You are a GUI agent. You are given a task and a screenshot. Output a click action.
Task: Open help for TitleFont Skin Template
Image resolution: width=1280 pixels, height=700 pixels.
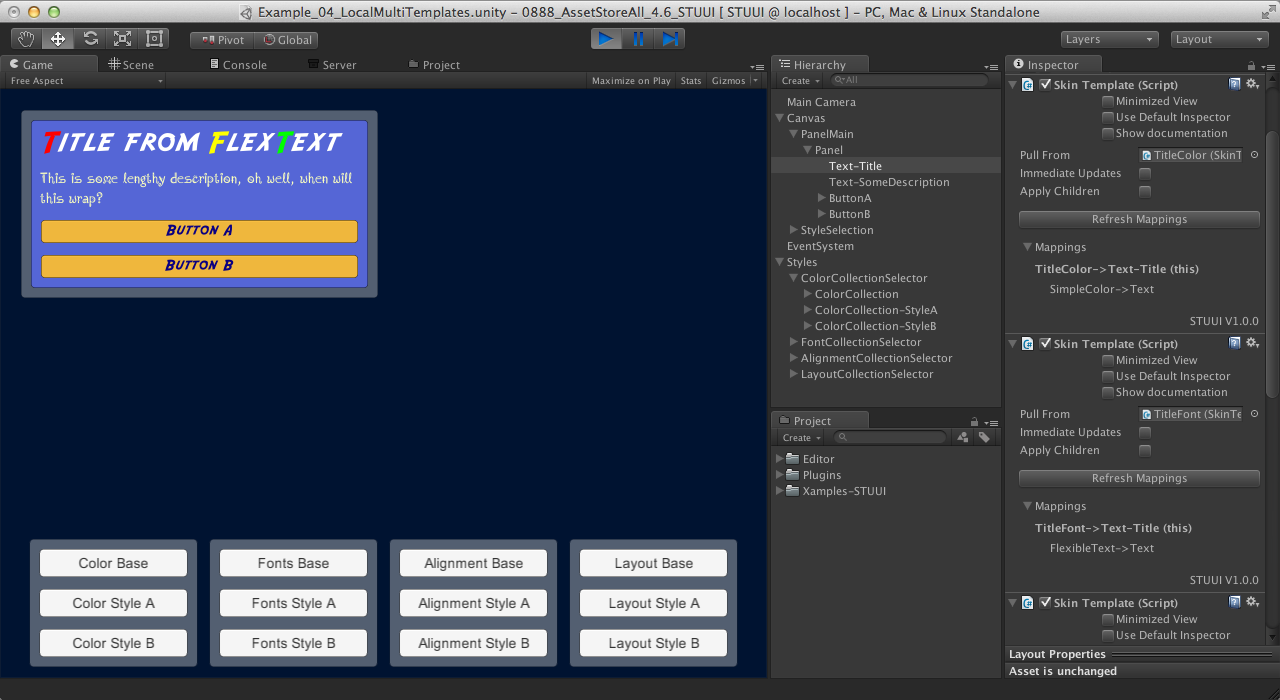point(1235,344)
